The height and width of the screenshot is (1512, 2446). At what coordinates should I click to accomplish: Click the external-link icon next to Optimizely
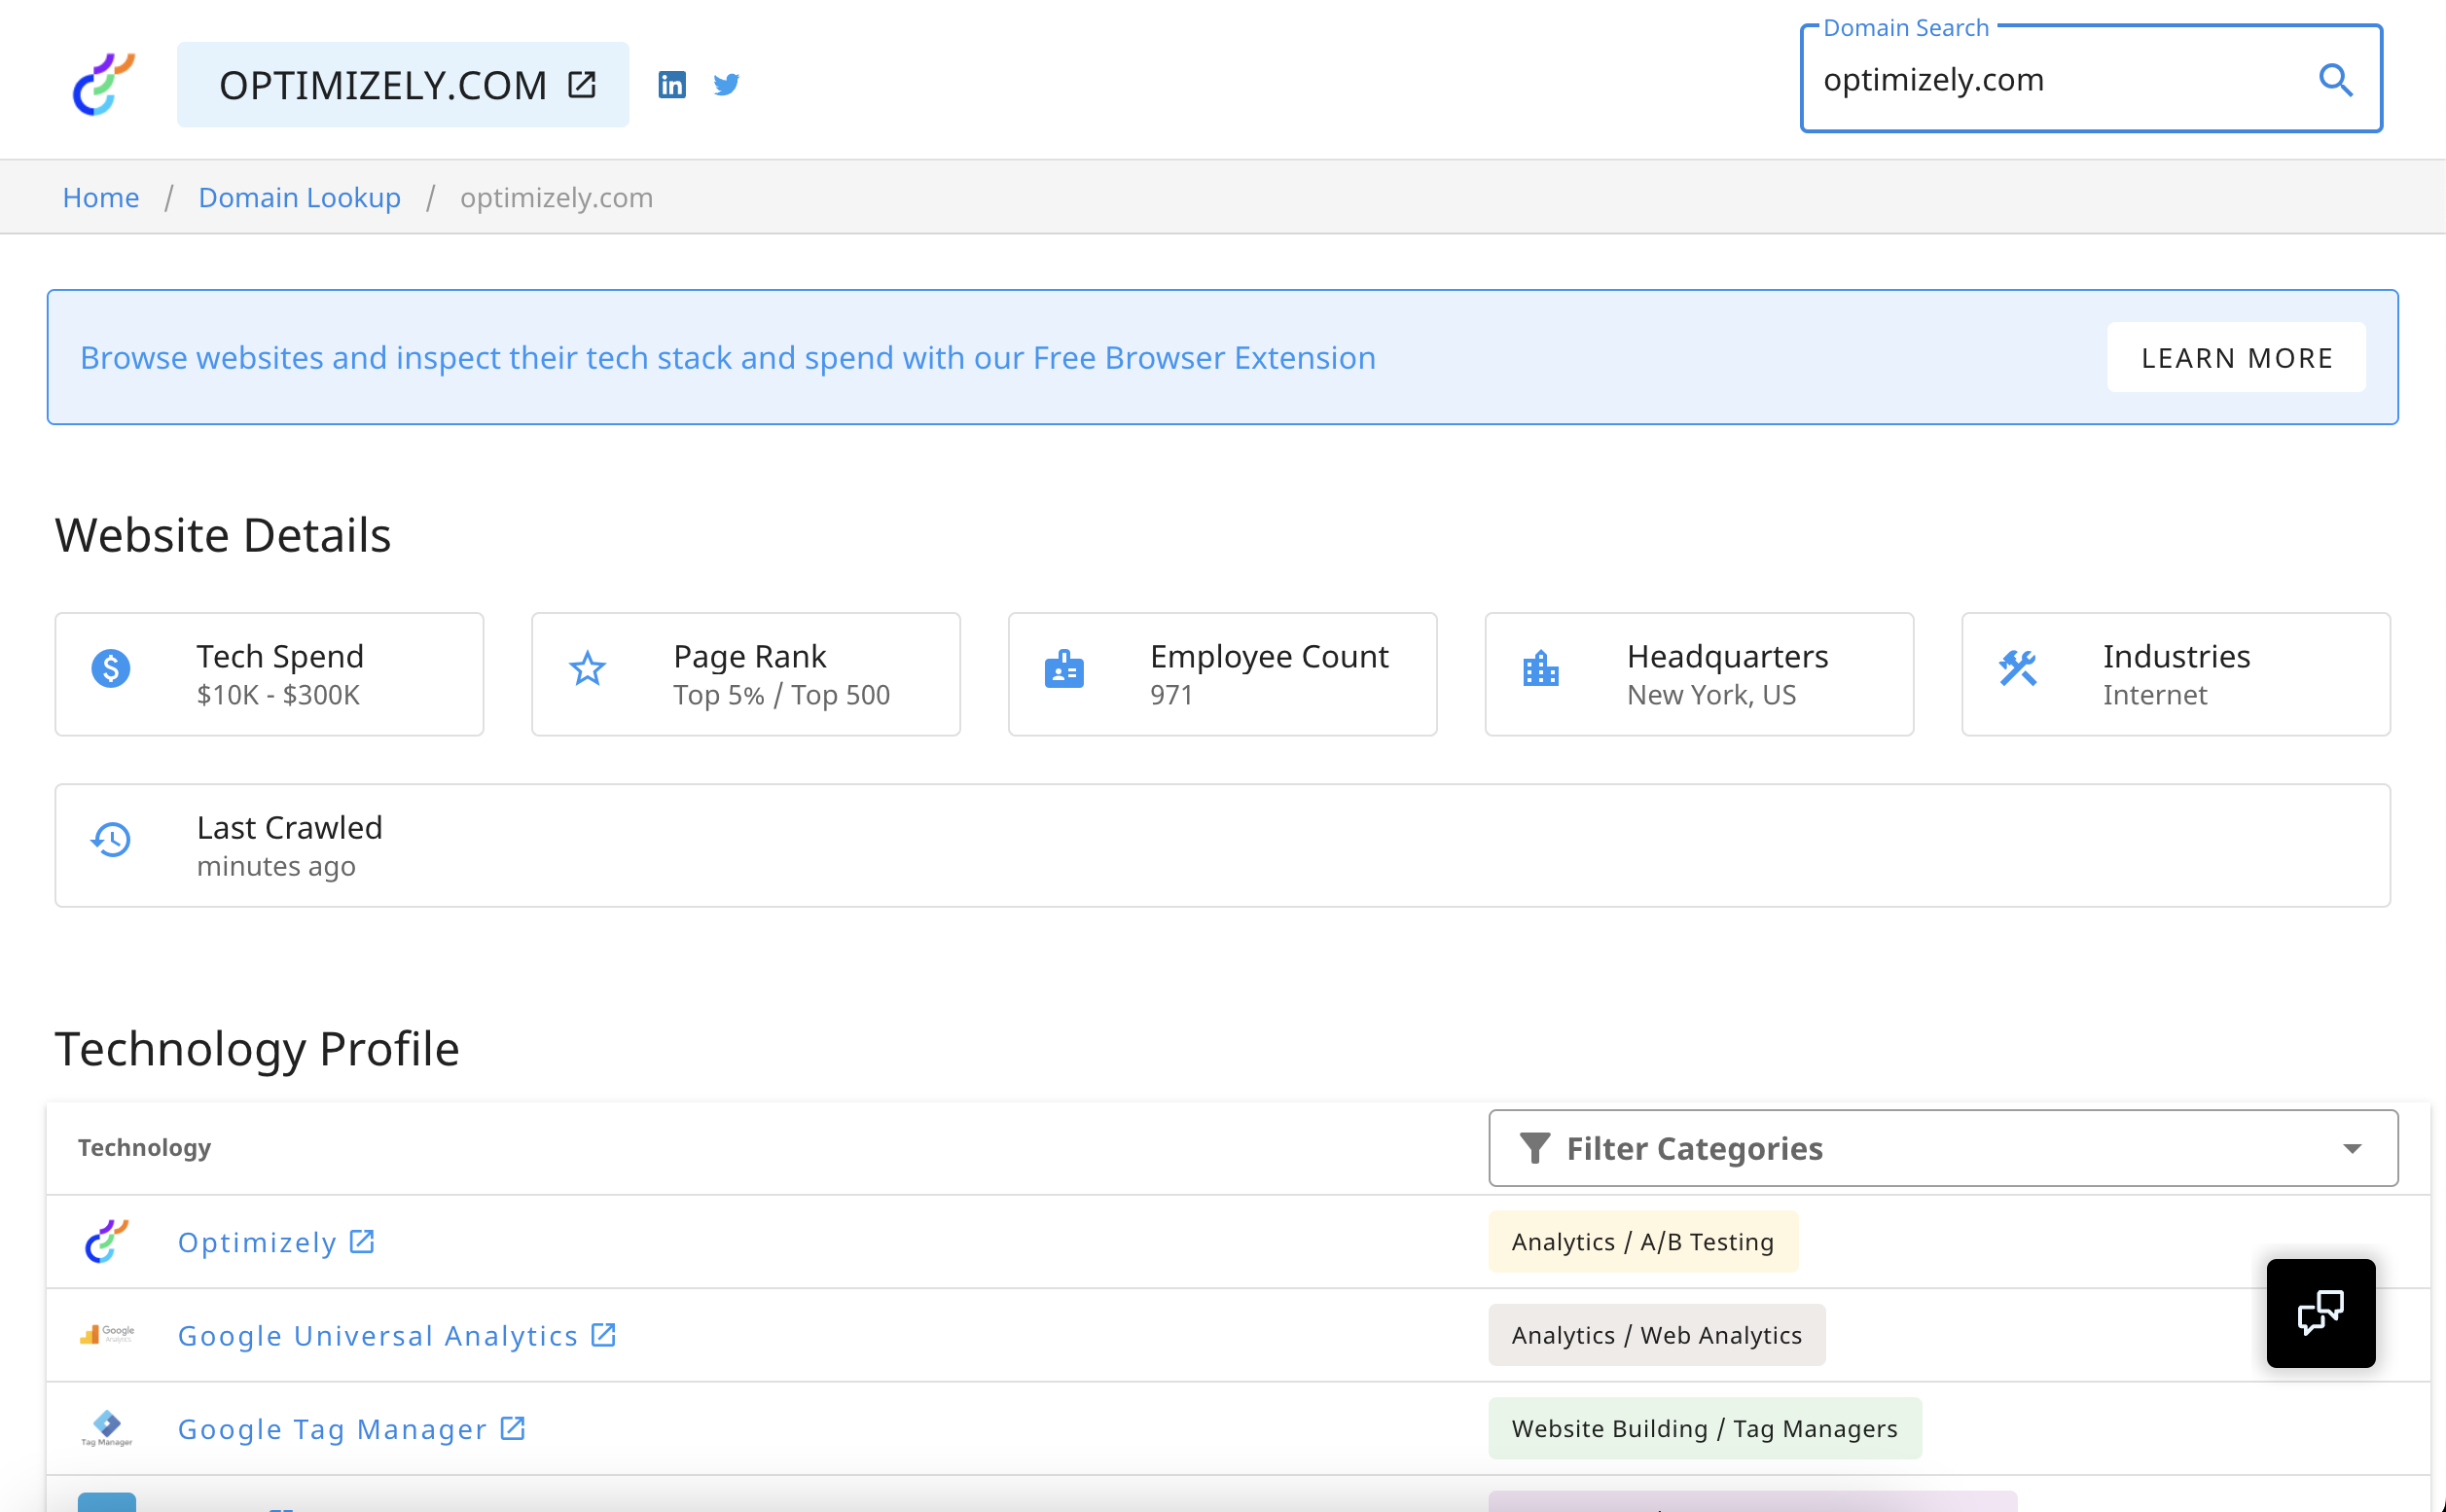tap(362, 1241)
